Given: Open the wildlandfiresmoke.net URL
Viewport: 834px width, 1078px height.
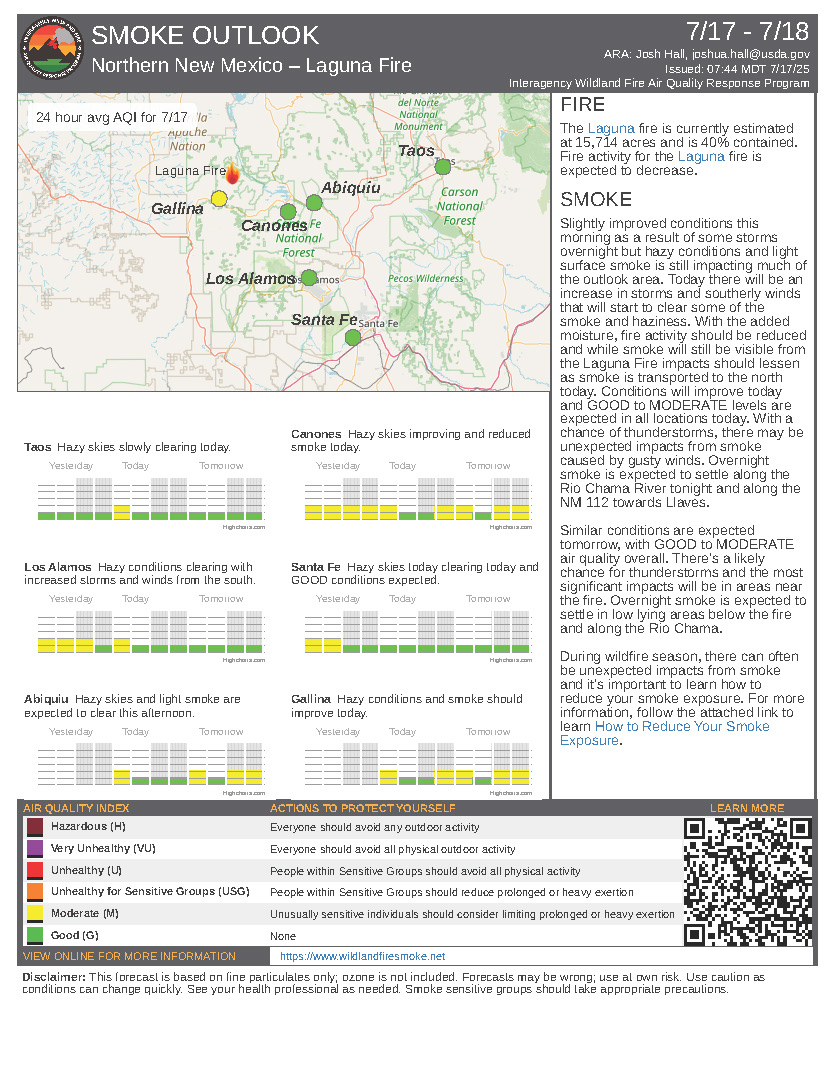Looking at the screenshot, I should [362, 956].
